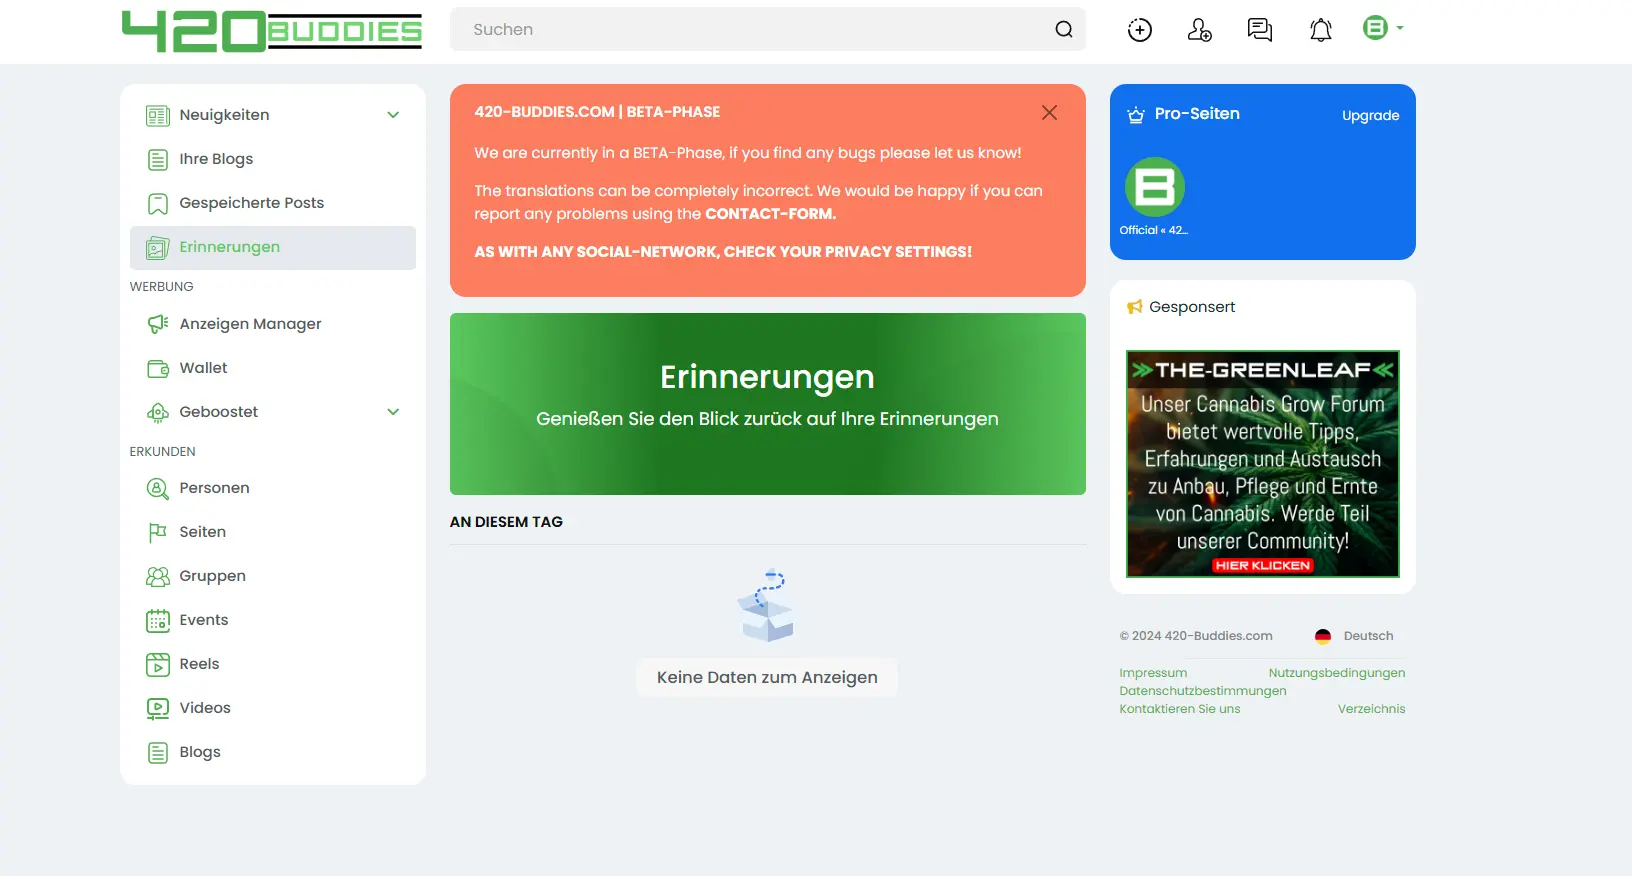
Task: Go to Gespeicherte Posts
Action: 251,203
